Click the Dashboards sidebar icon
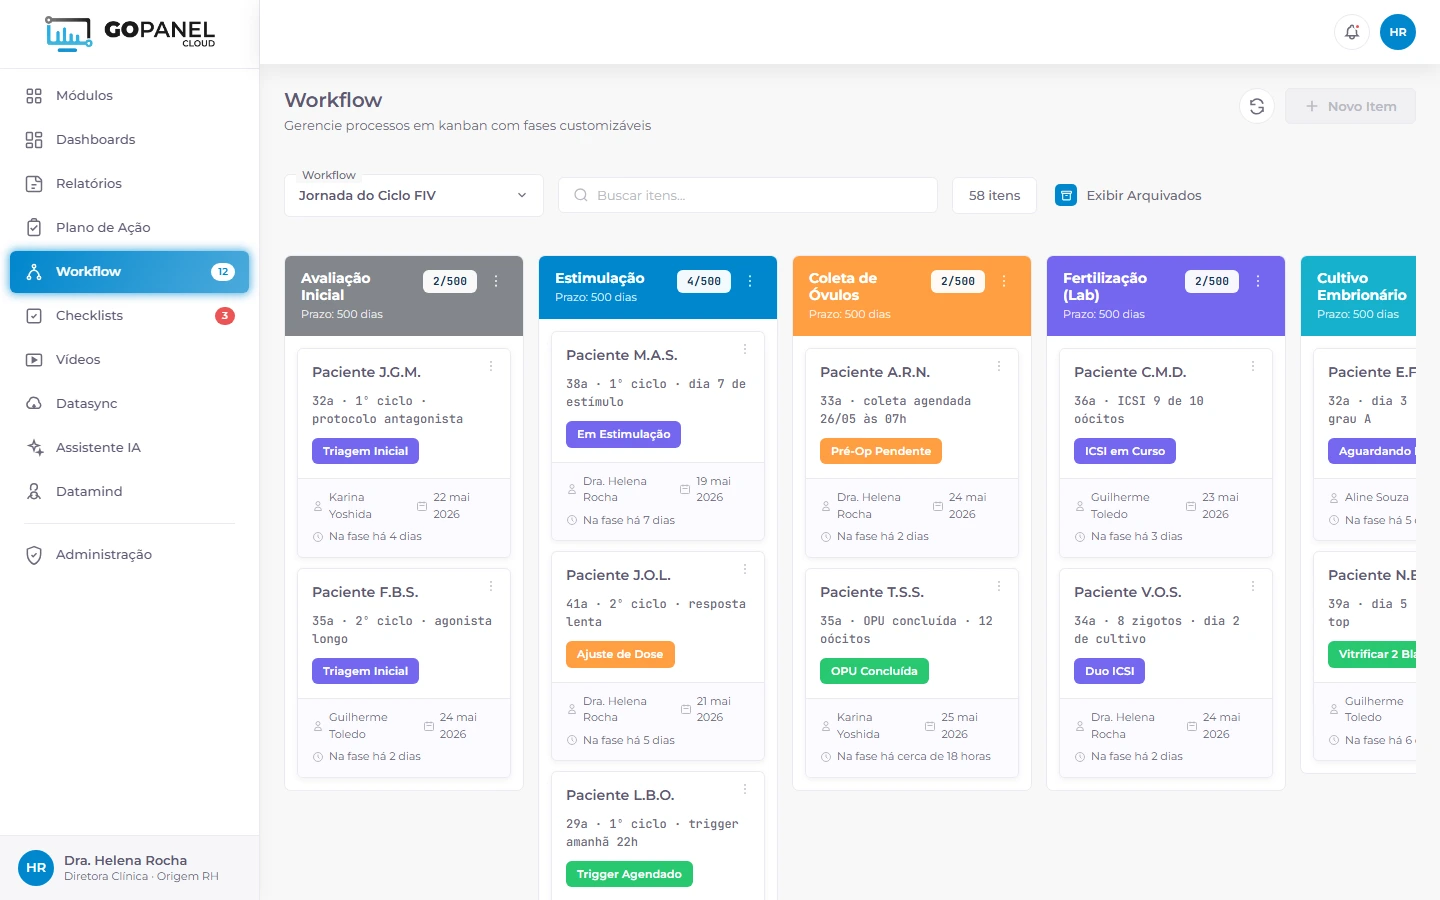Image resolution: width=1440 pixels, height=900 pixels. pyautogui.click(x=34, y=140)
